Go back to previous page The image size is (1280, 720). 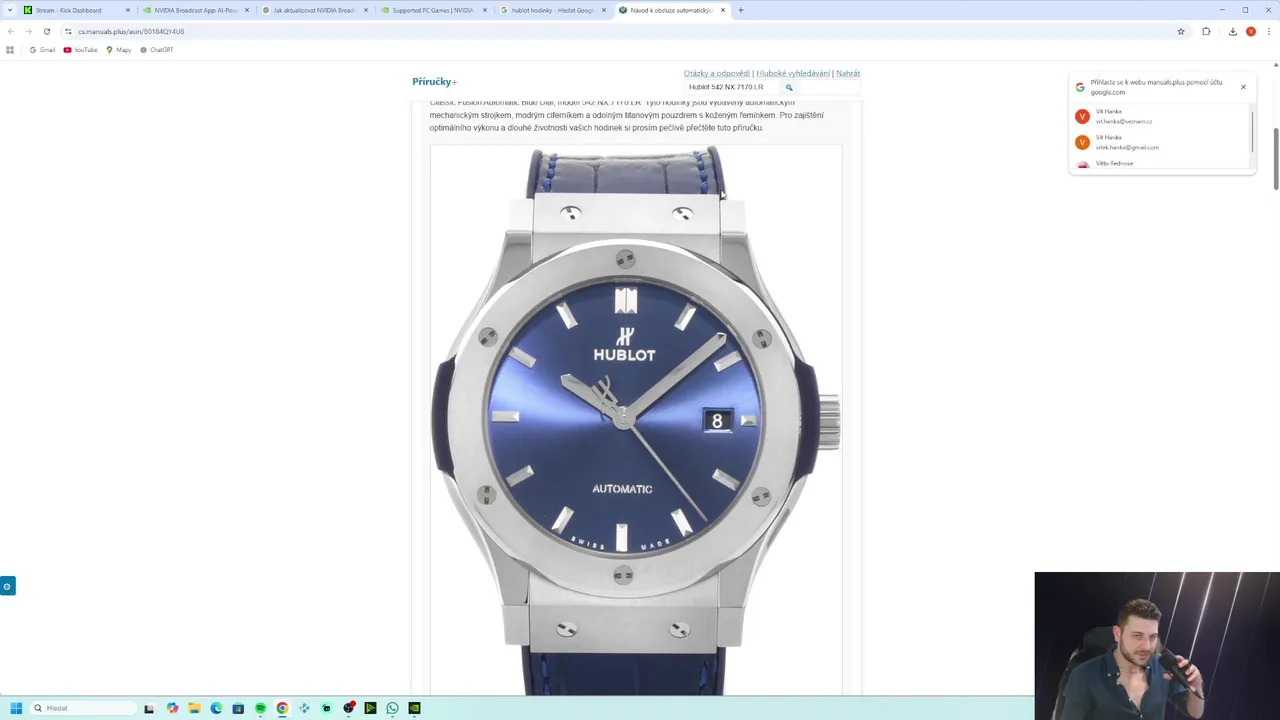[11, 31]
